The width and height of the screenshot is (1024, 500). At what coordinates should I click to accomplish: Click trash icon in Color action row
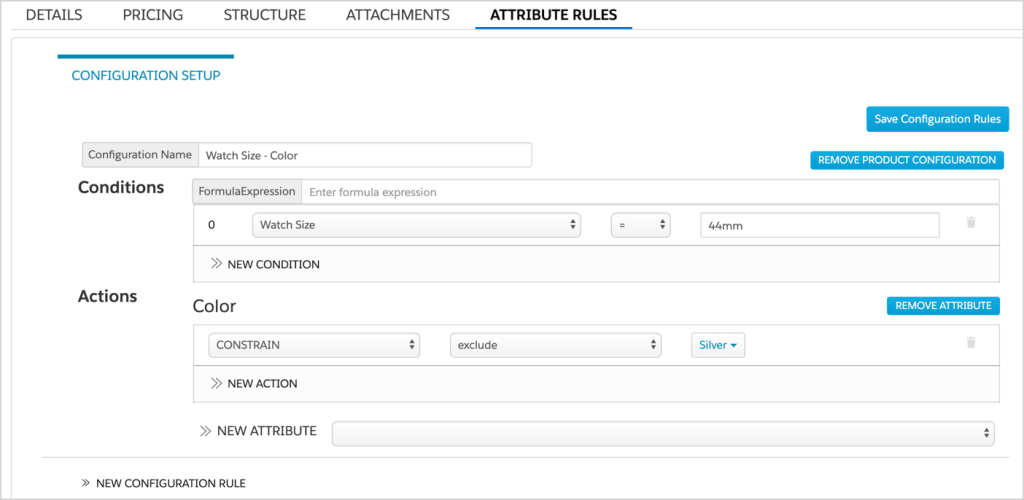click(970, 343)
